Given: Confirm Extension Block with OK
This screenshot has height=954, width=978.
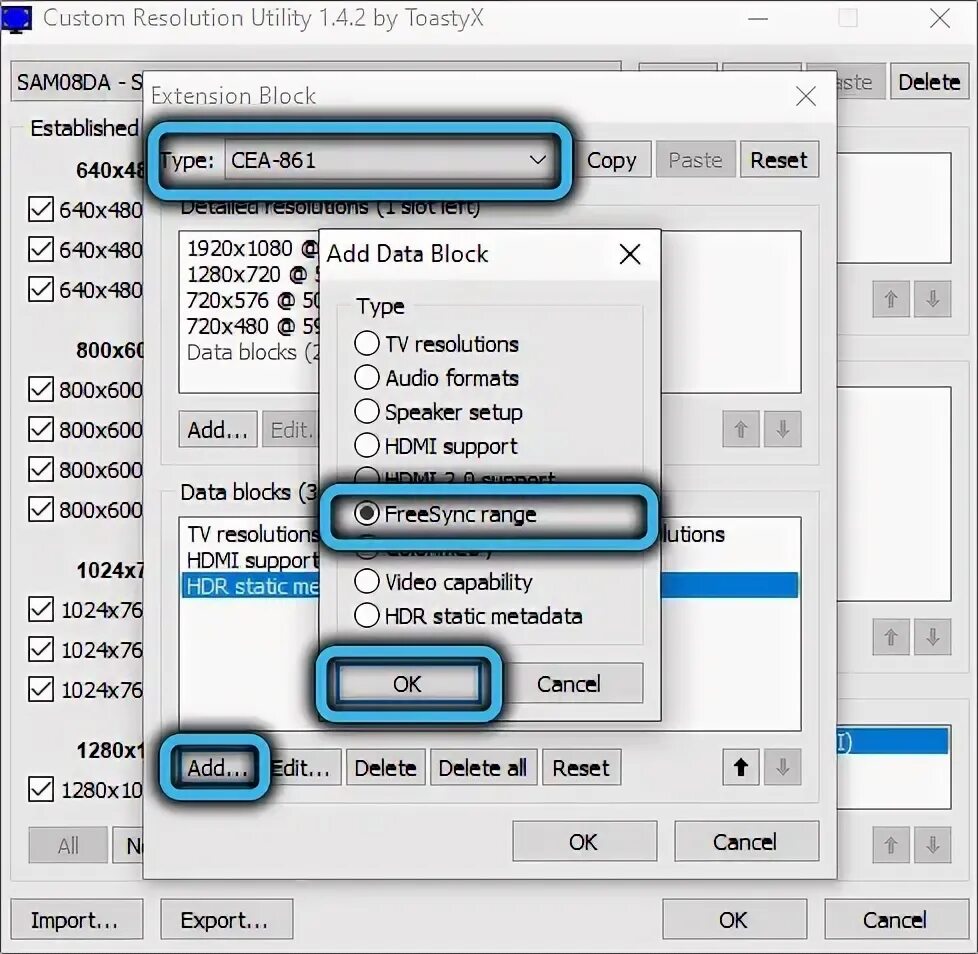Looking at the screenshot, I should 584,842.
